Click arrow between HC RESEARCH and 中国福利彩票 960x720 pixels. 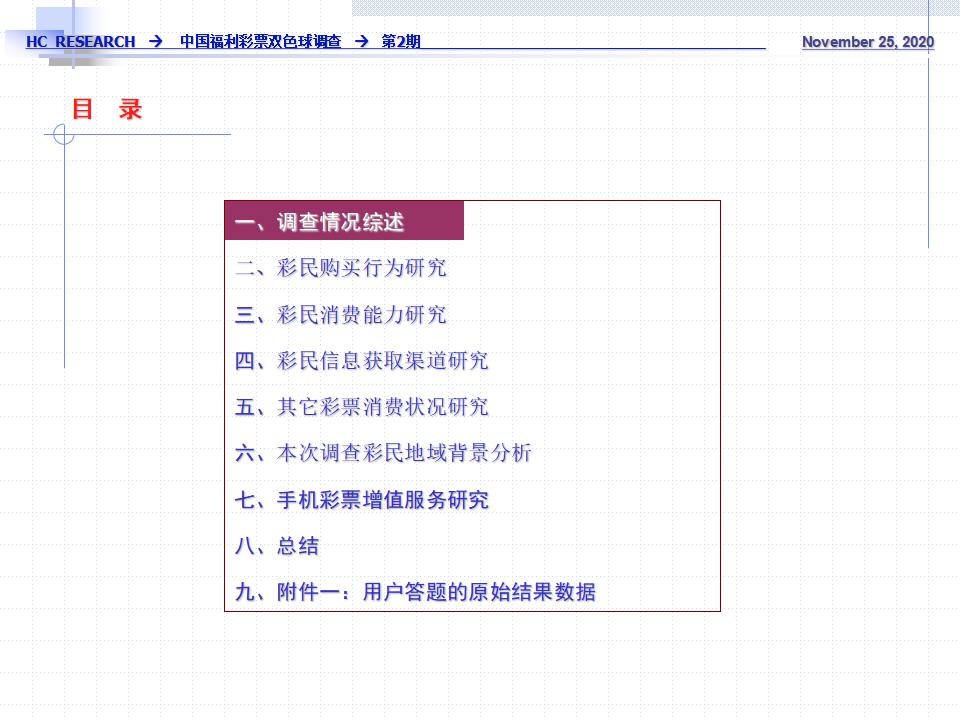(156, 41)
